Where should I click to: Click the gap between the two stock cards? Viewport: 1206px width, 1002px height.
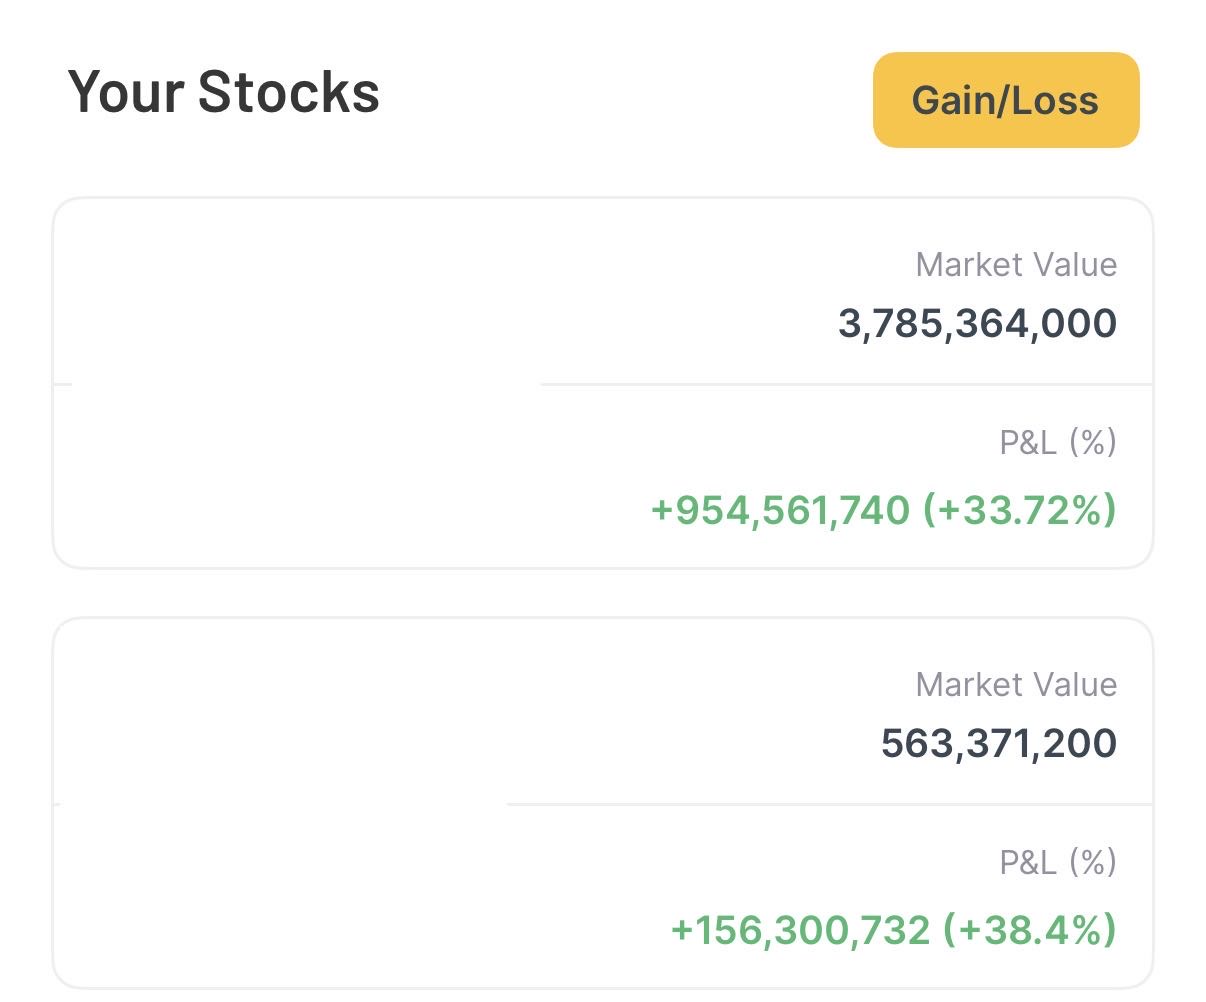(x=602, y=593)
